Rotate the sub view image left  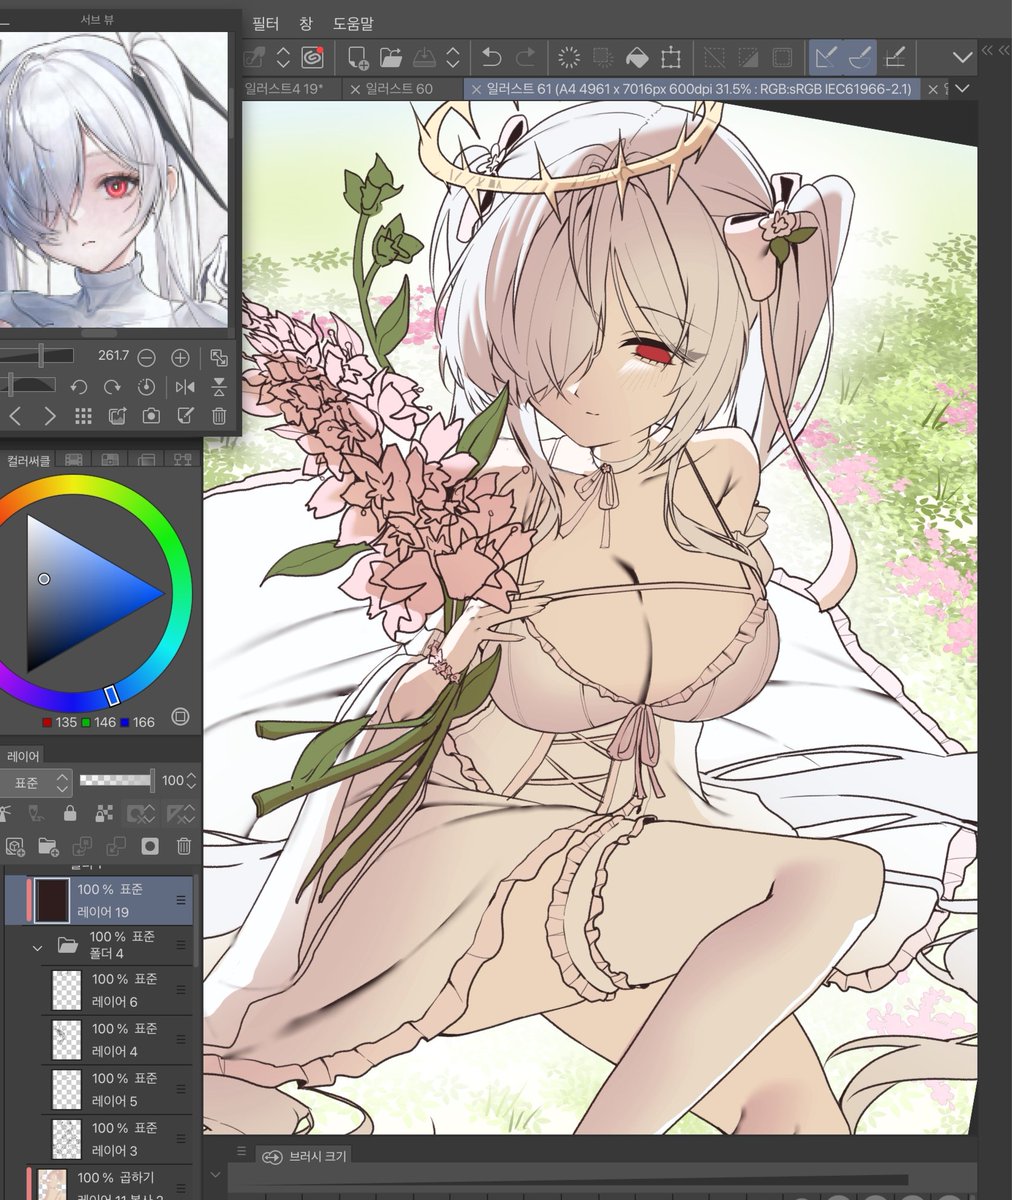79,386
